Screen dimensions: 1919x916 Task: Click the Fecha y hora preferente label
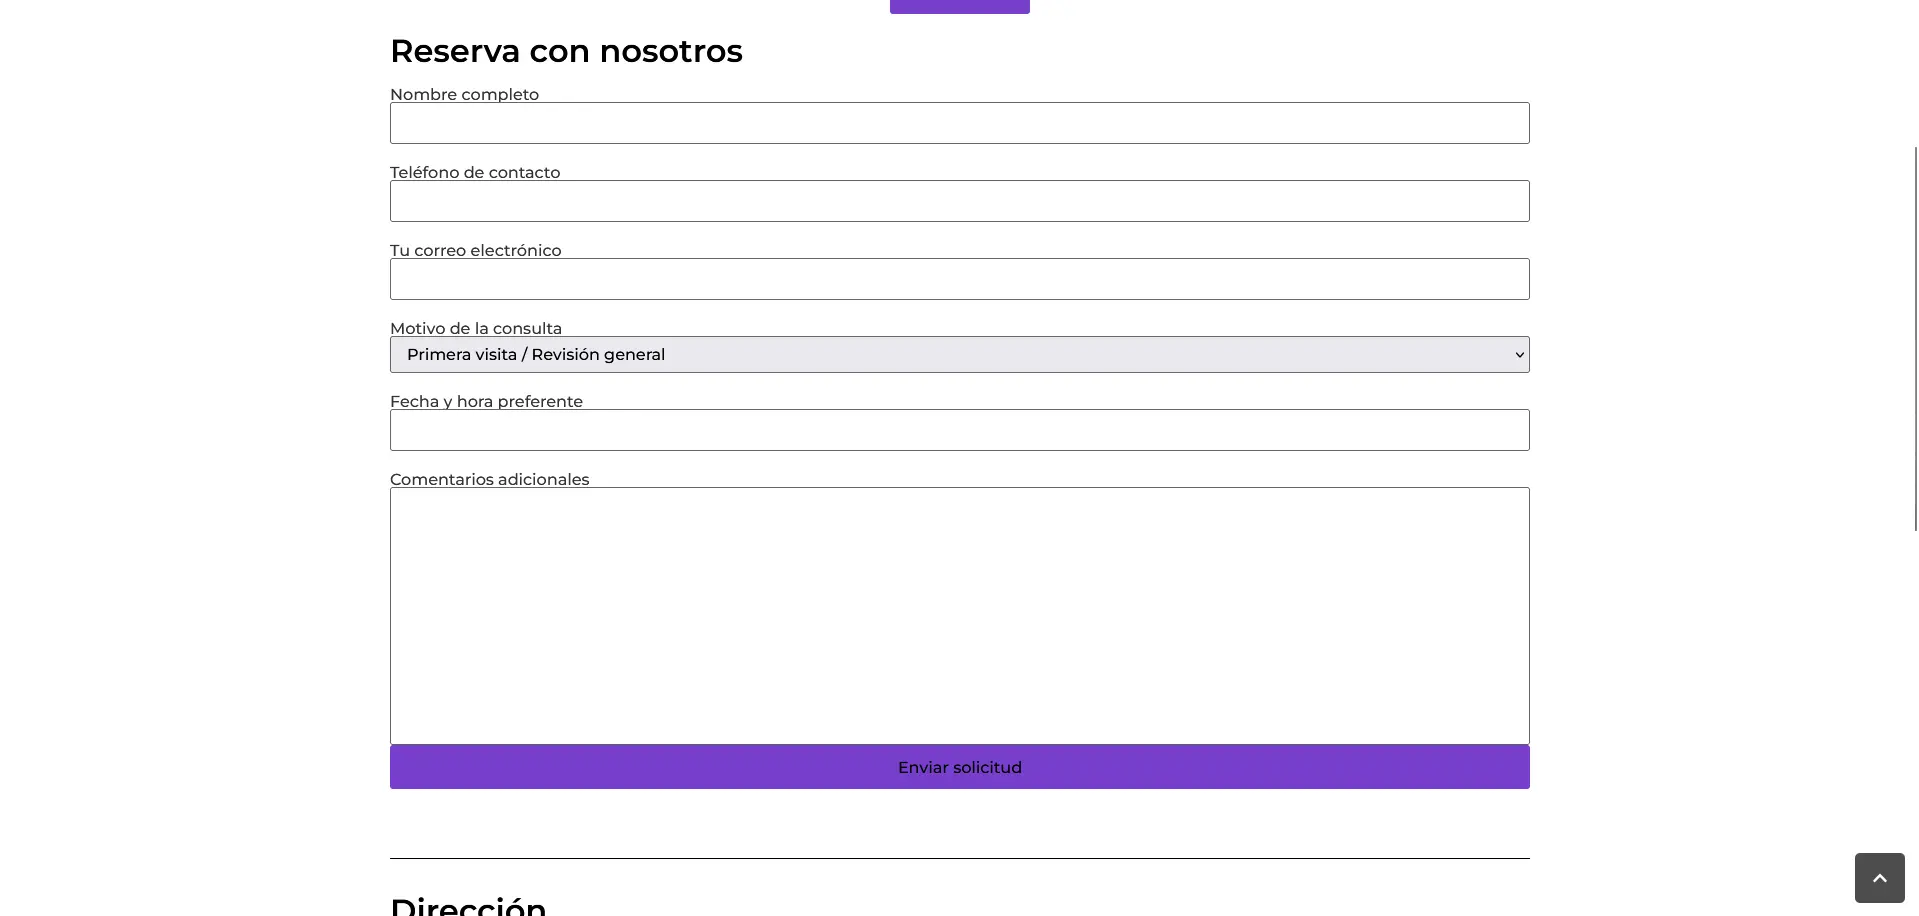pyautogui.click(x=486, y=401)
